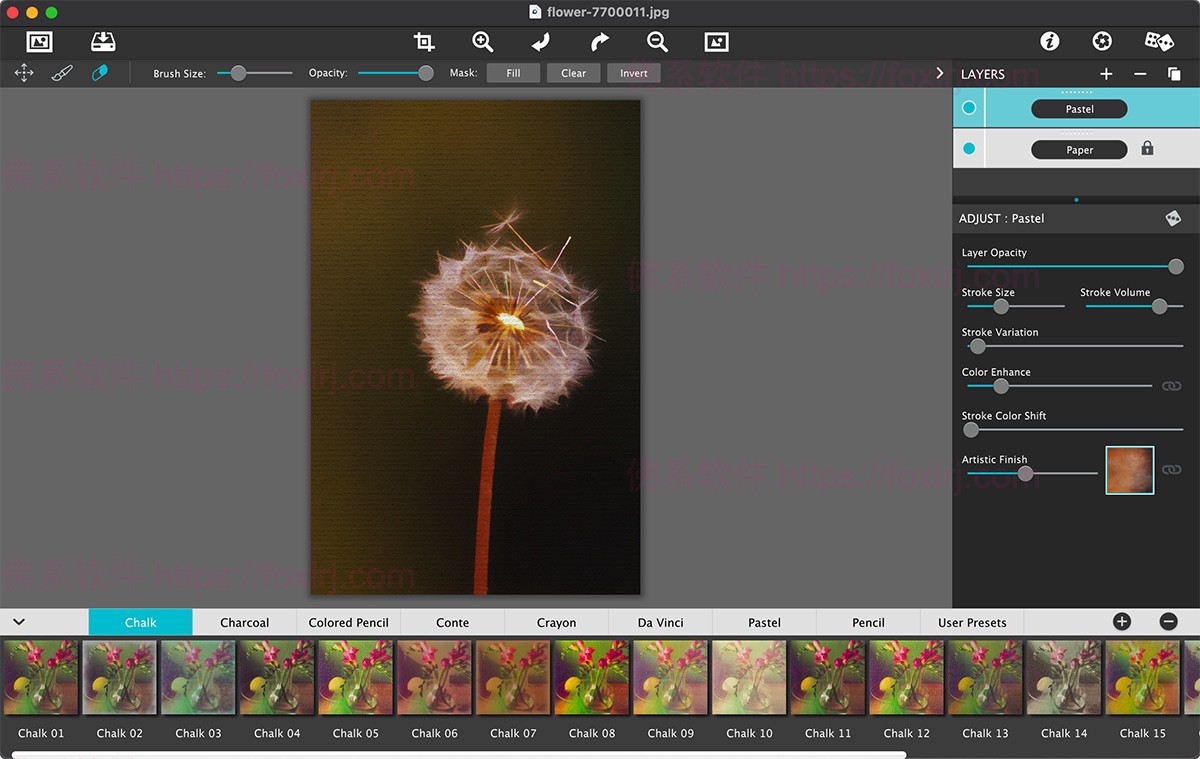
Task: Click the zoom in magnifier
Action: 483,42
